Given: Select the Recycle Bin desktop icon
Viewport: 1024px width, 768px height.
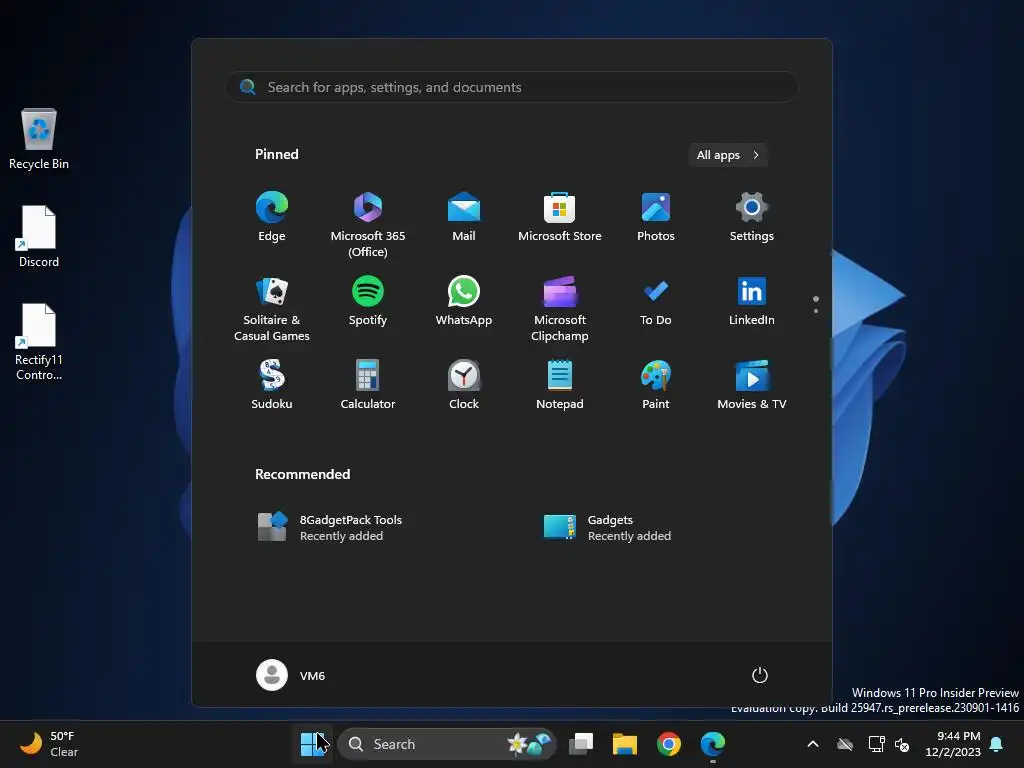Looking at the screenshot, I should point(39,139).
